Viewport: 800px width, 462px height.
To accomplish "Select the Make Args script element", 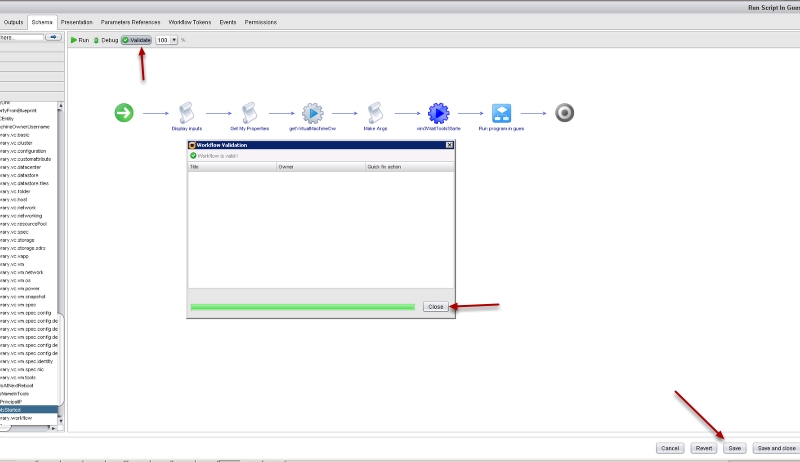I will tap(375, 112).
